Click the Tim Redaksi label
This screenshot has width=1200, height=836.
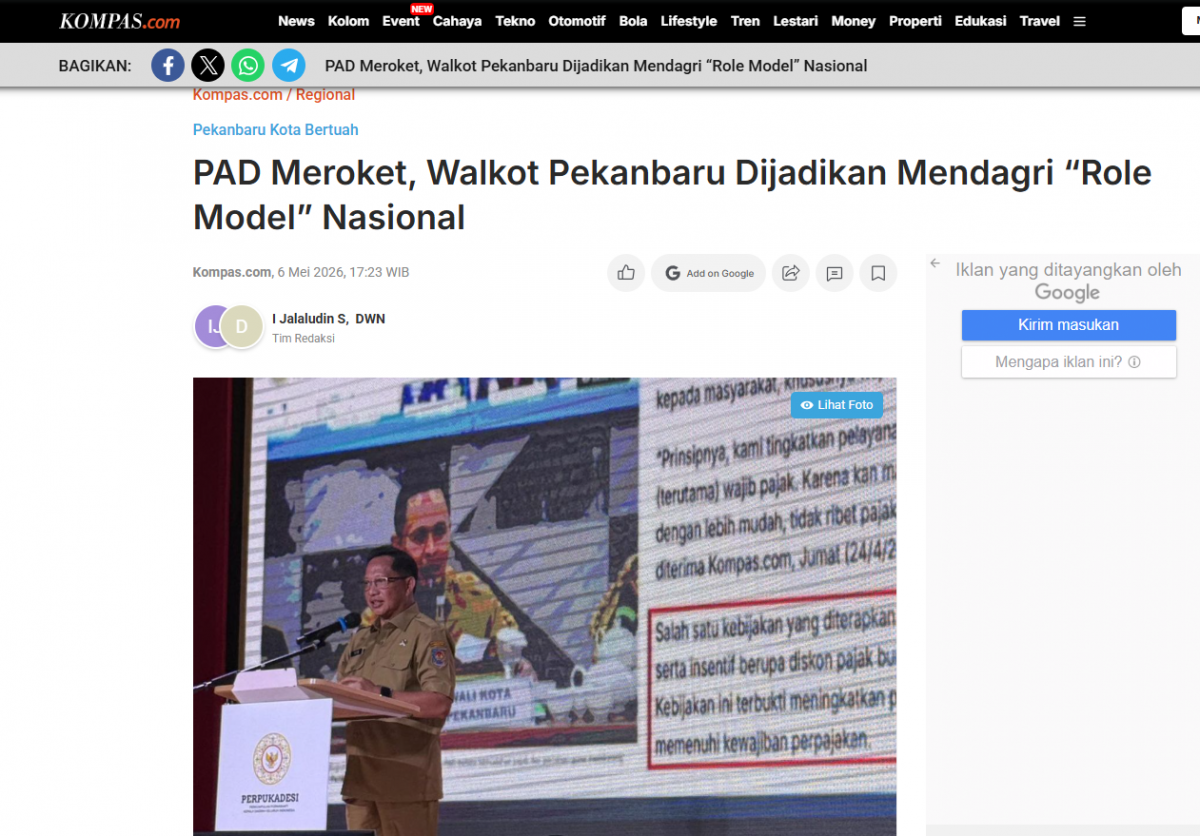pos(303,339)
